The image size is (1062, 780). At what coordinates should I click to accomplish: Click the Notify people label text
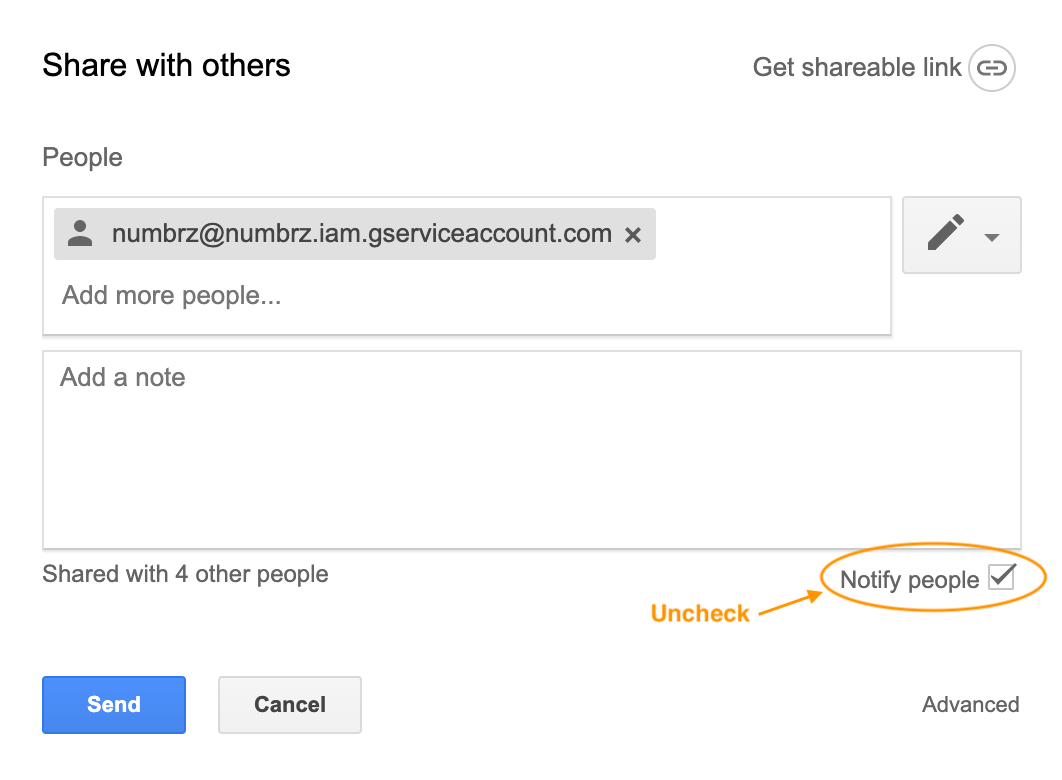click(909, 580)
